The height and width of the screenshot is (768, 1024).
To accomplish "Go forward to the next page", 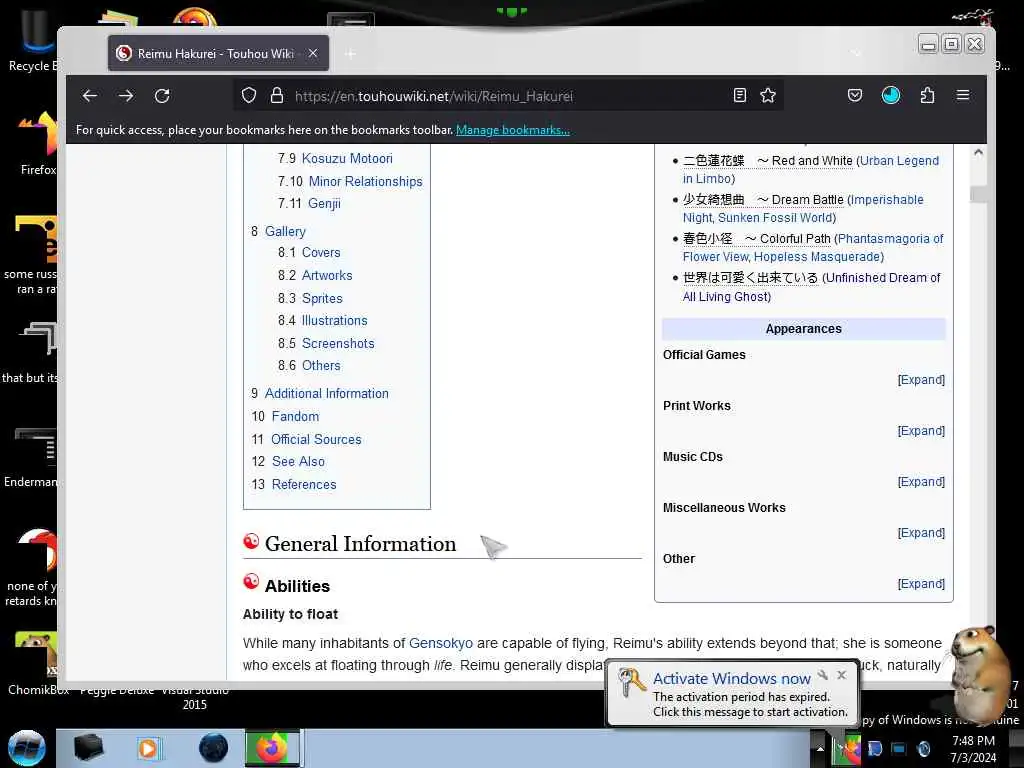I will 126,96.
